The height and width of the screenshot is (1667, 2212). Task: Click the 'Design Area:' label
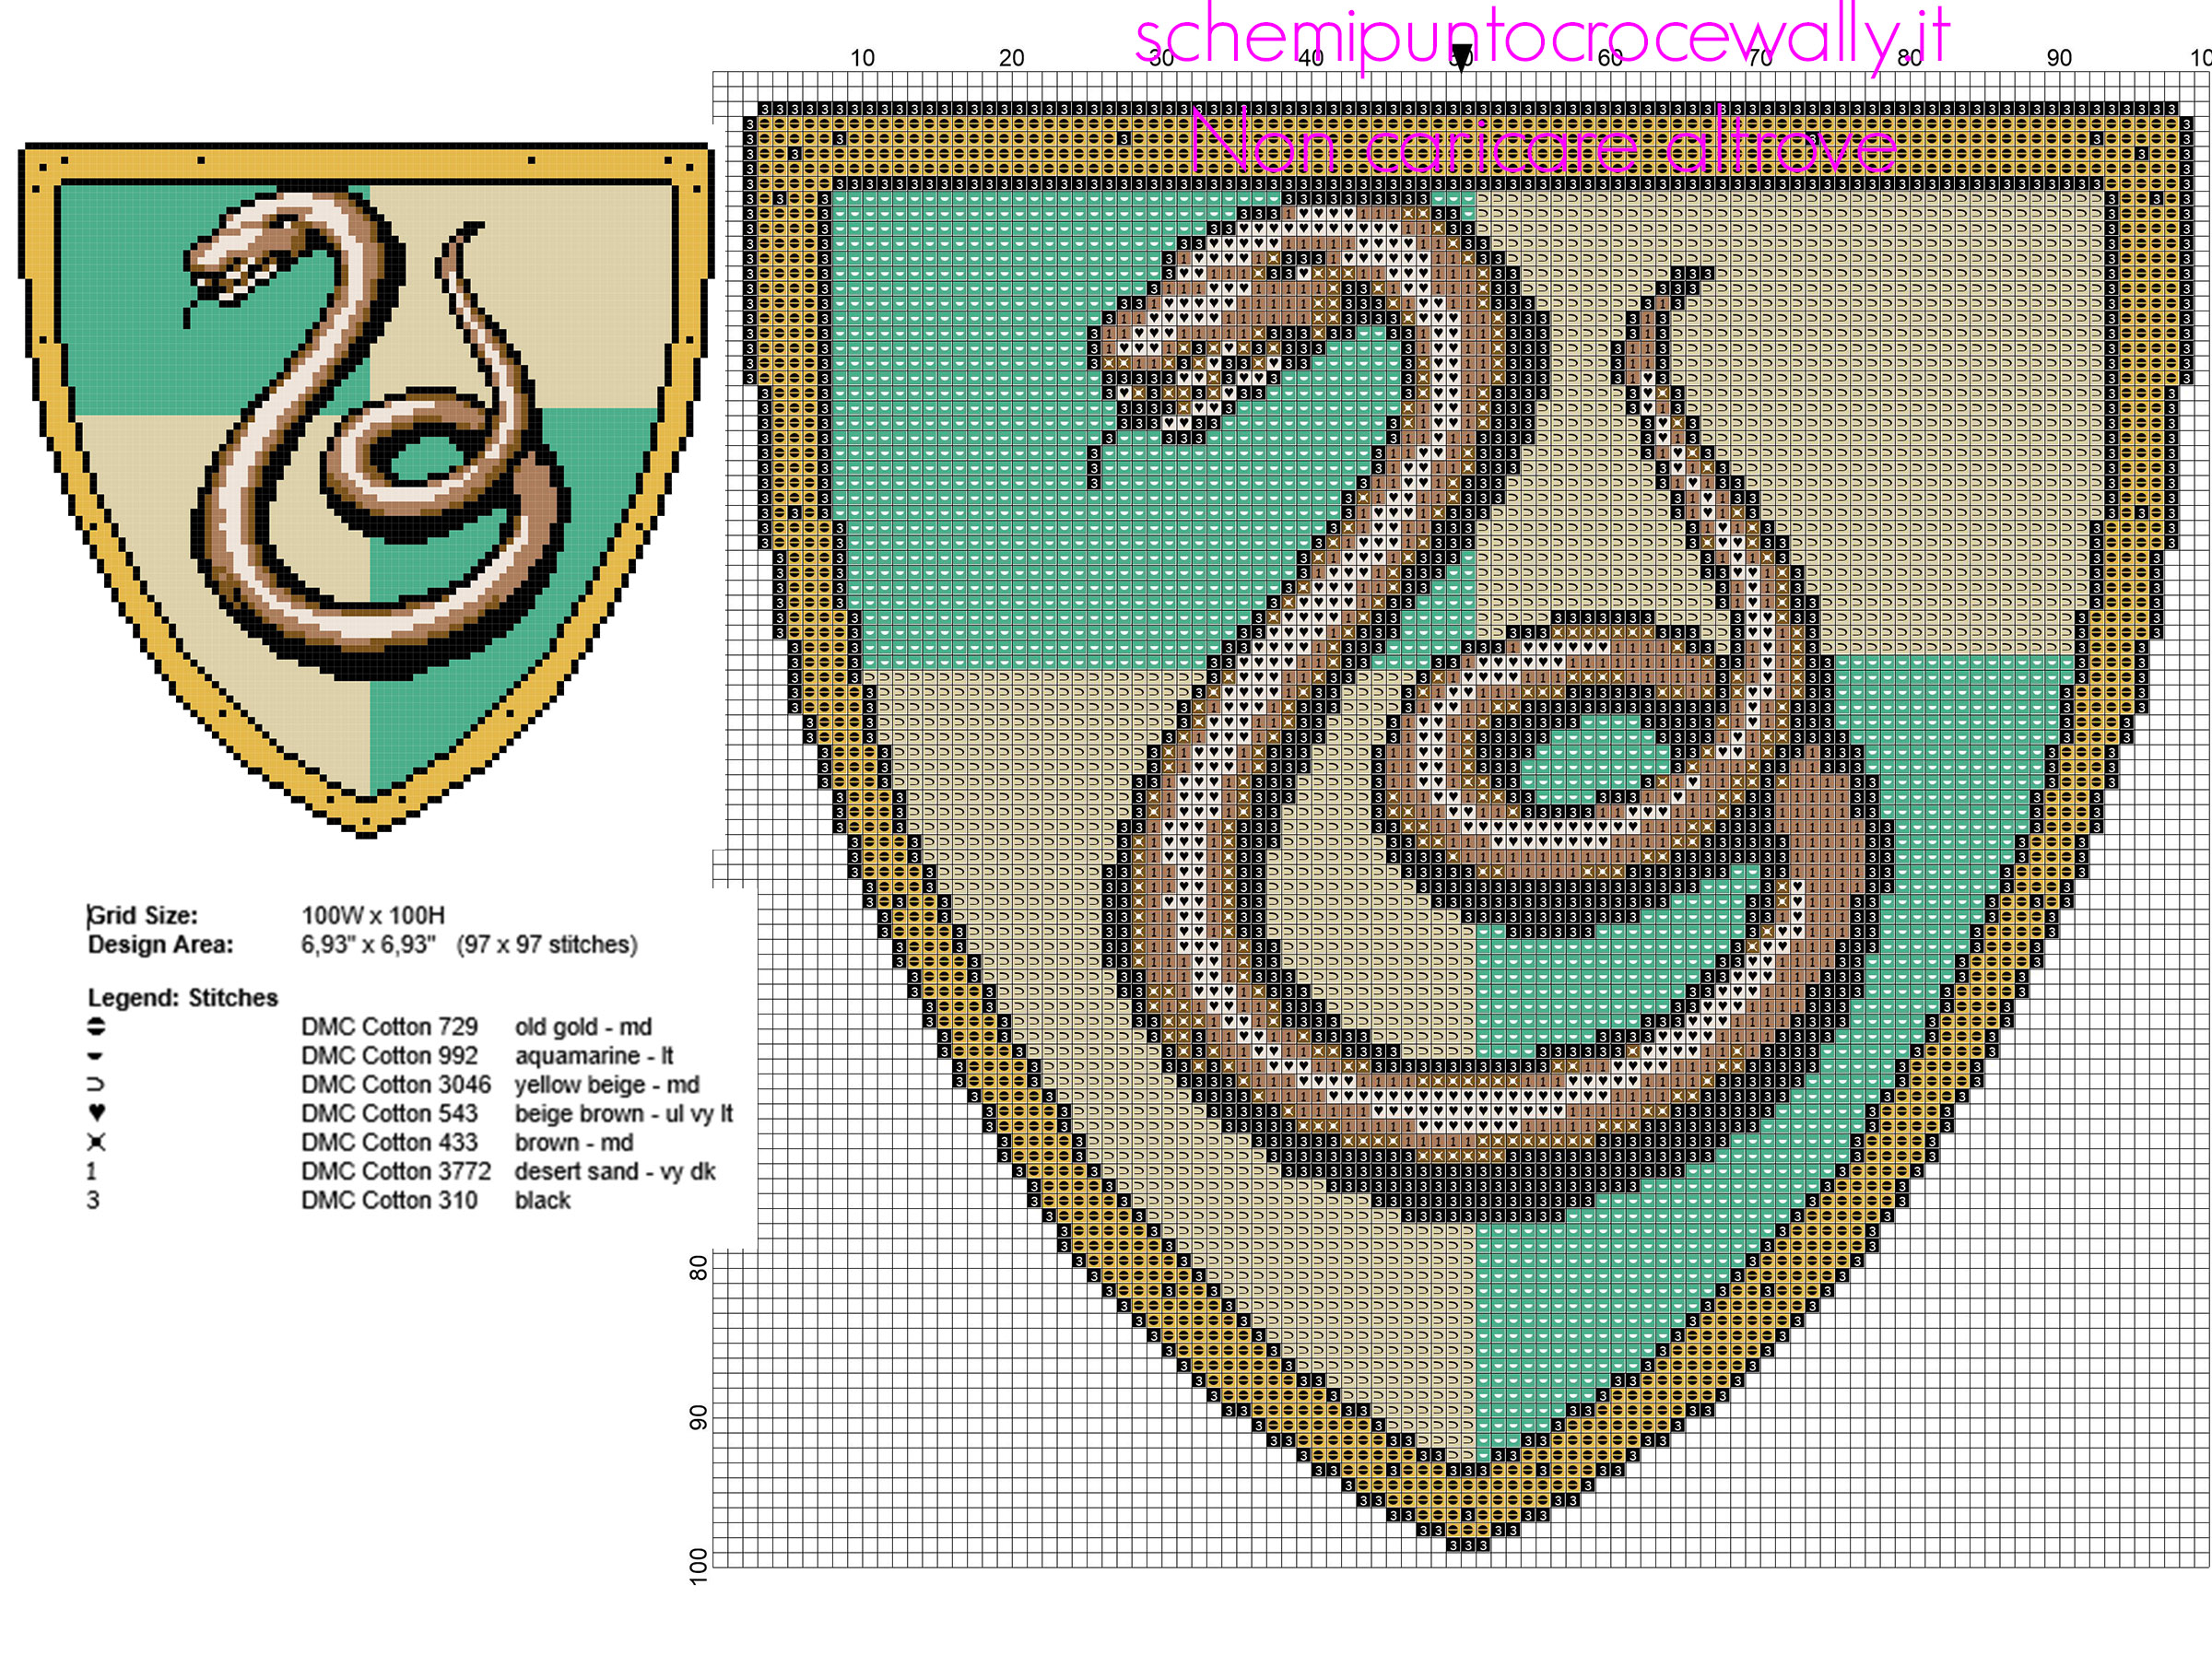pyautogui.click(x=160, y=944)
